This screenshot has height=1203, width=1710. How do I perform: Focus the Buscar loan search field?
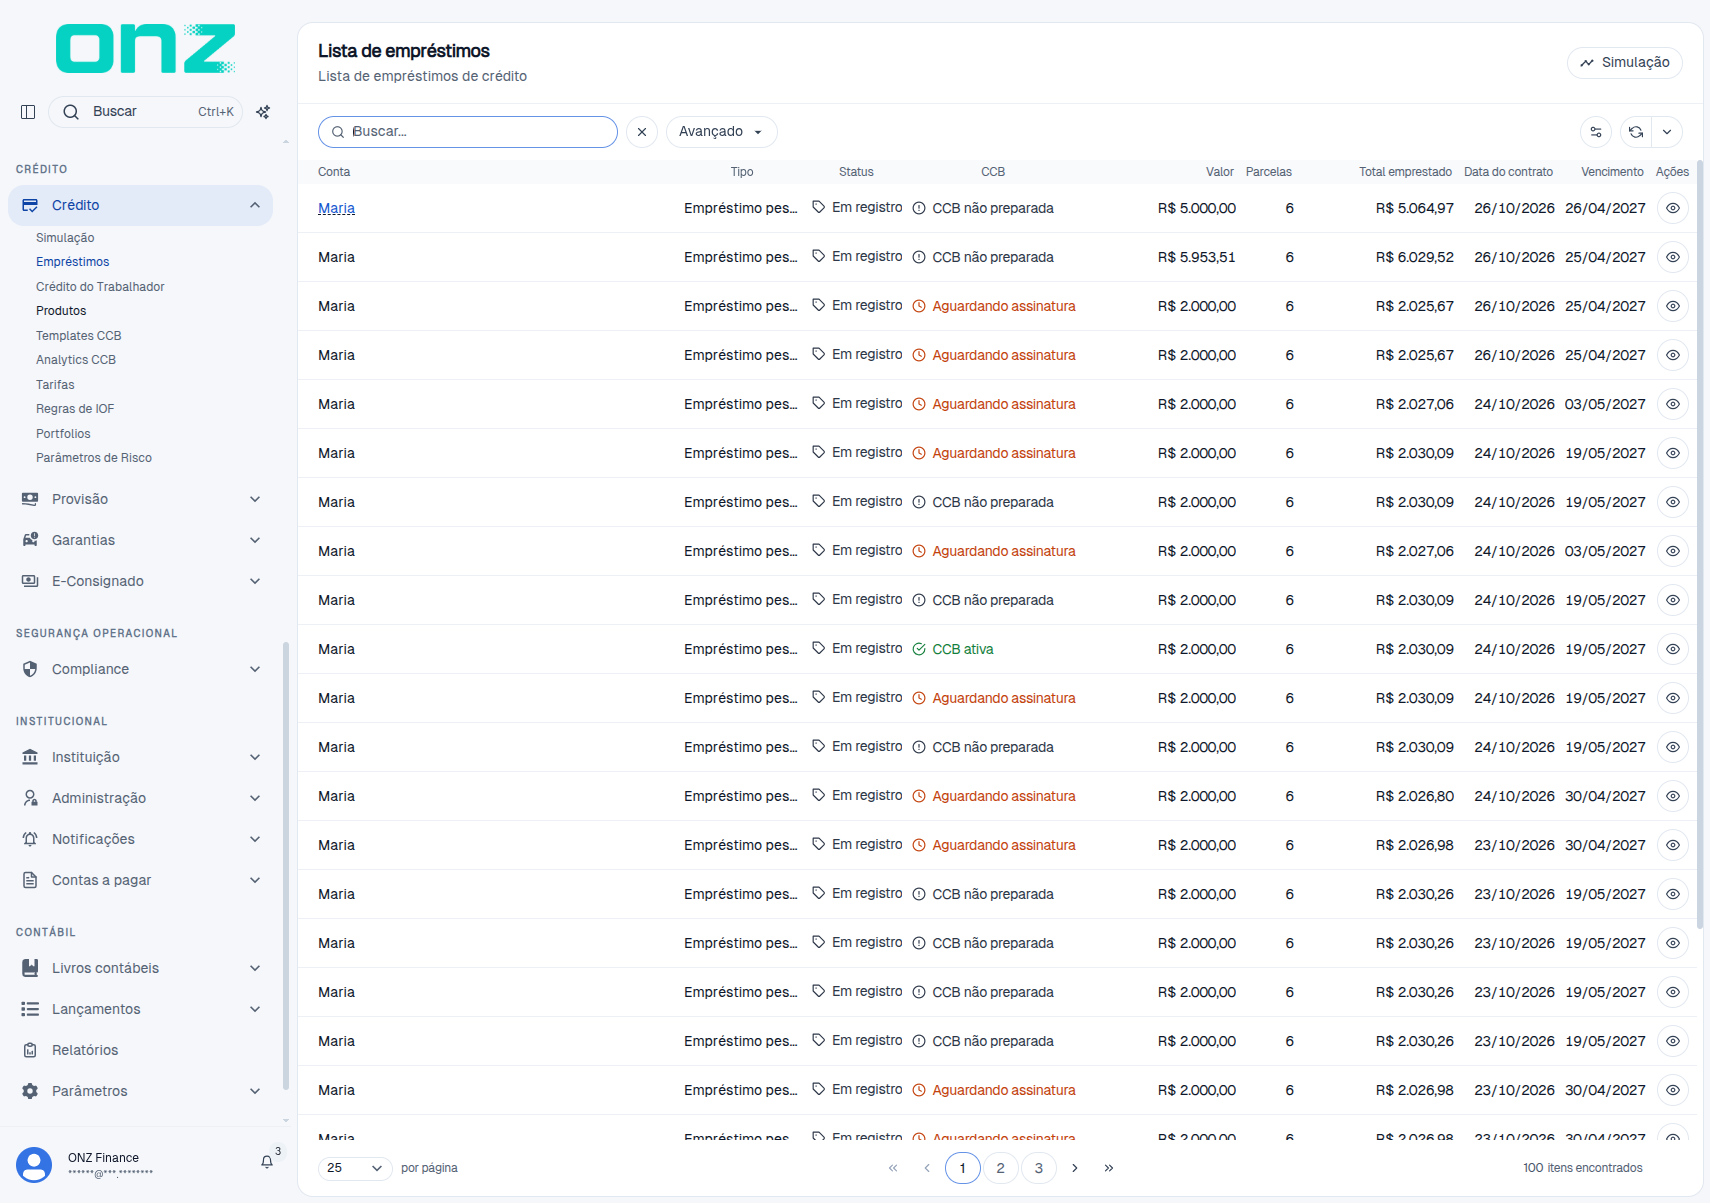click(468, 132)
